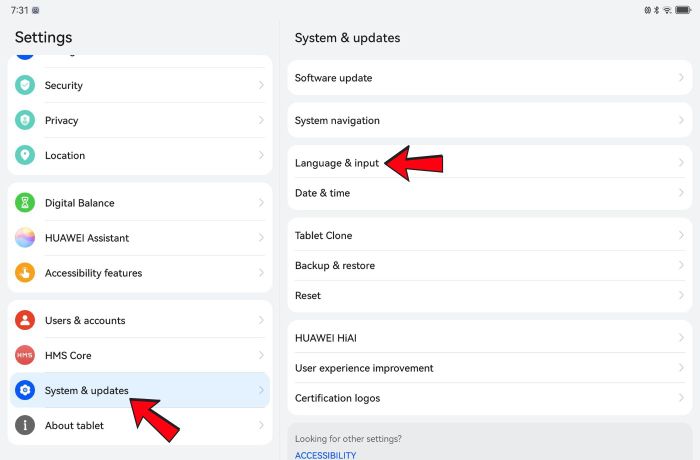Viewport: 700px width, 460px height.
Task: Tap the HMS Core icon
Action: (25, 356)
